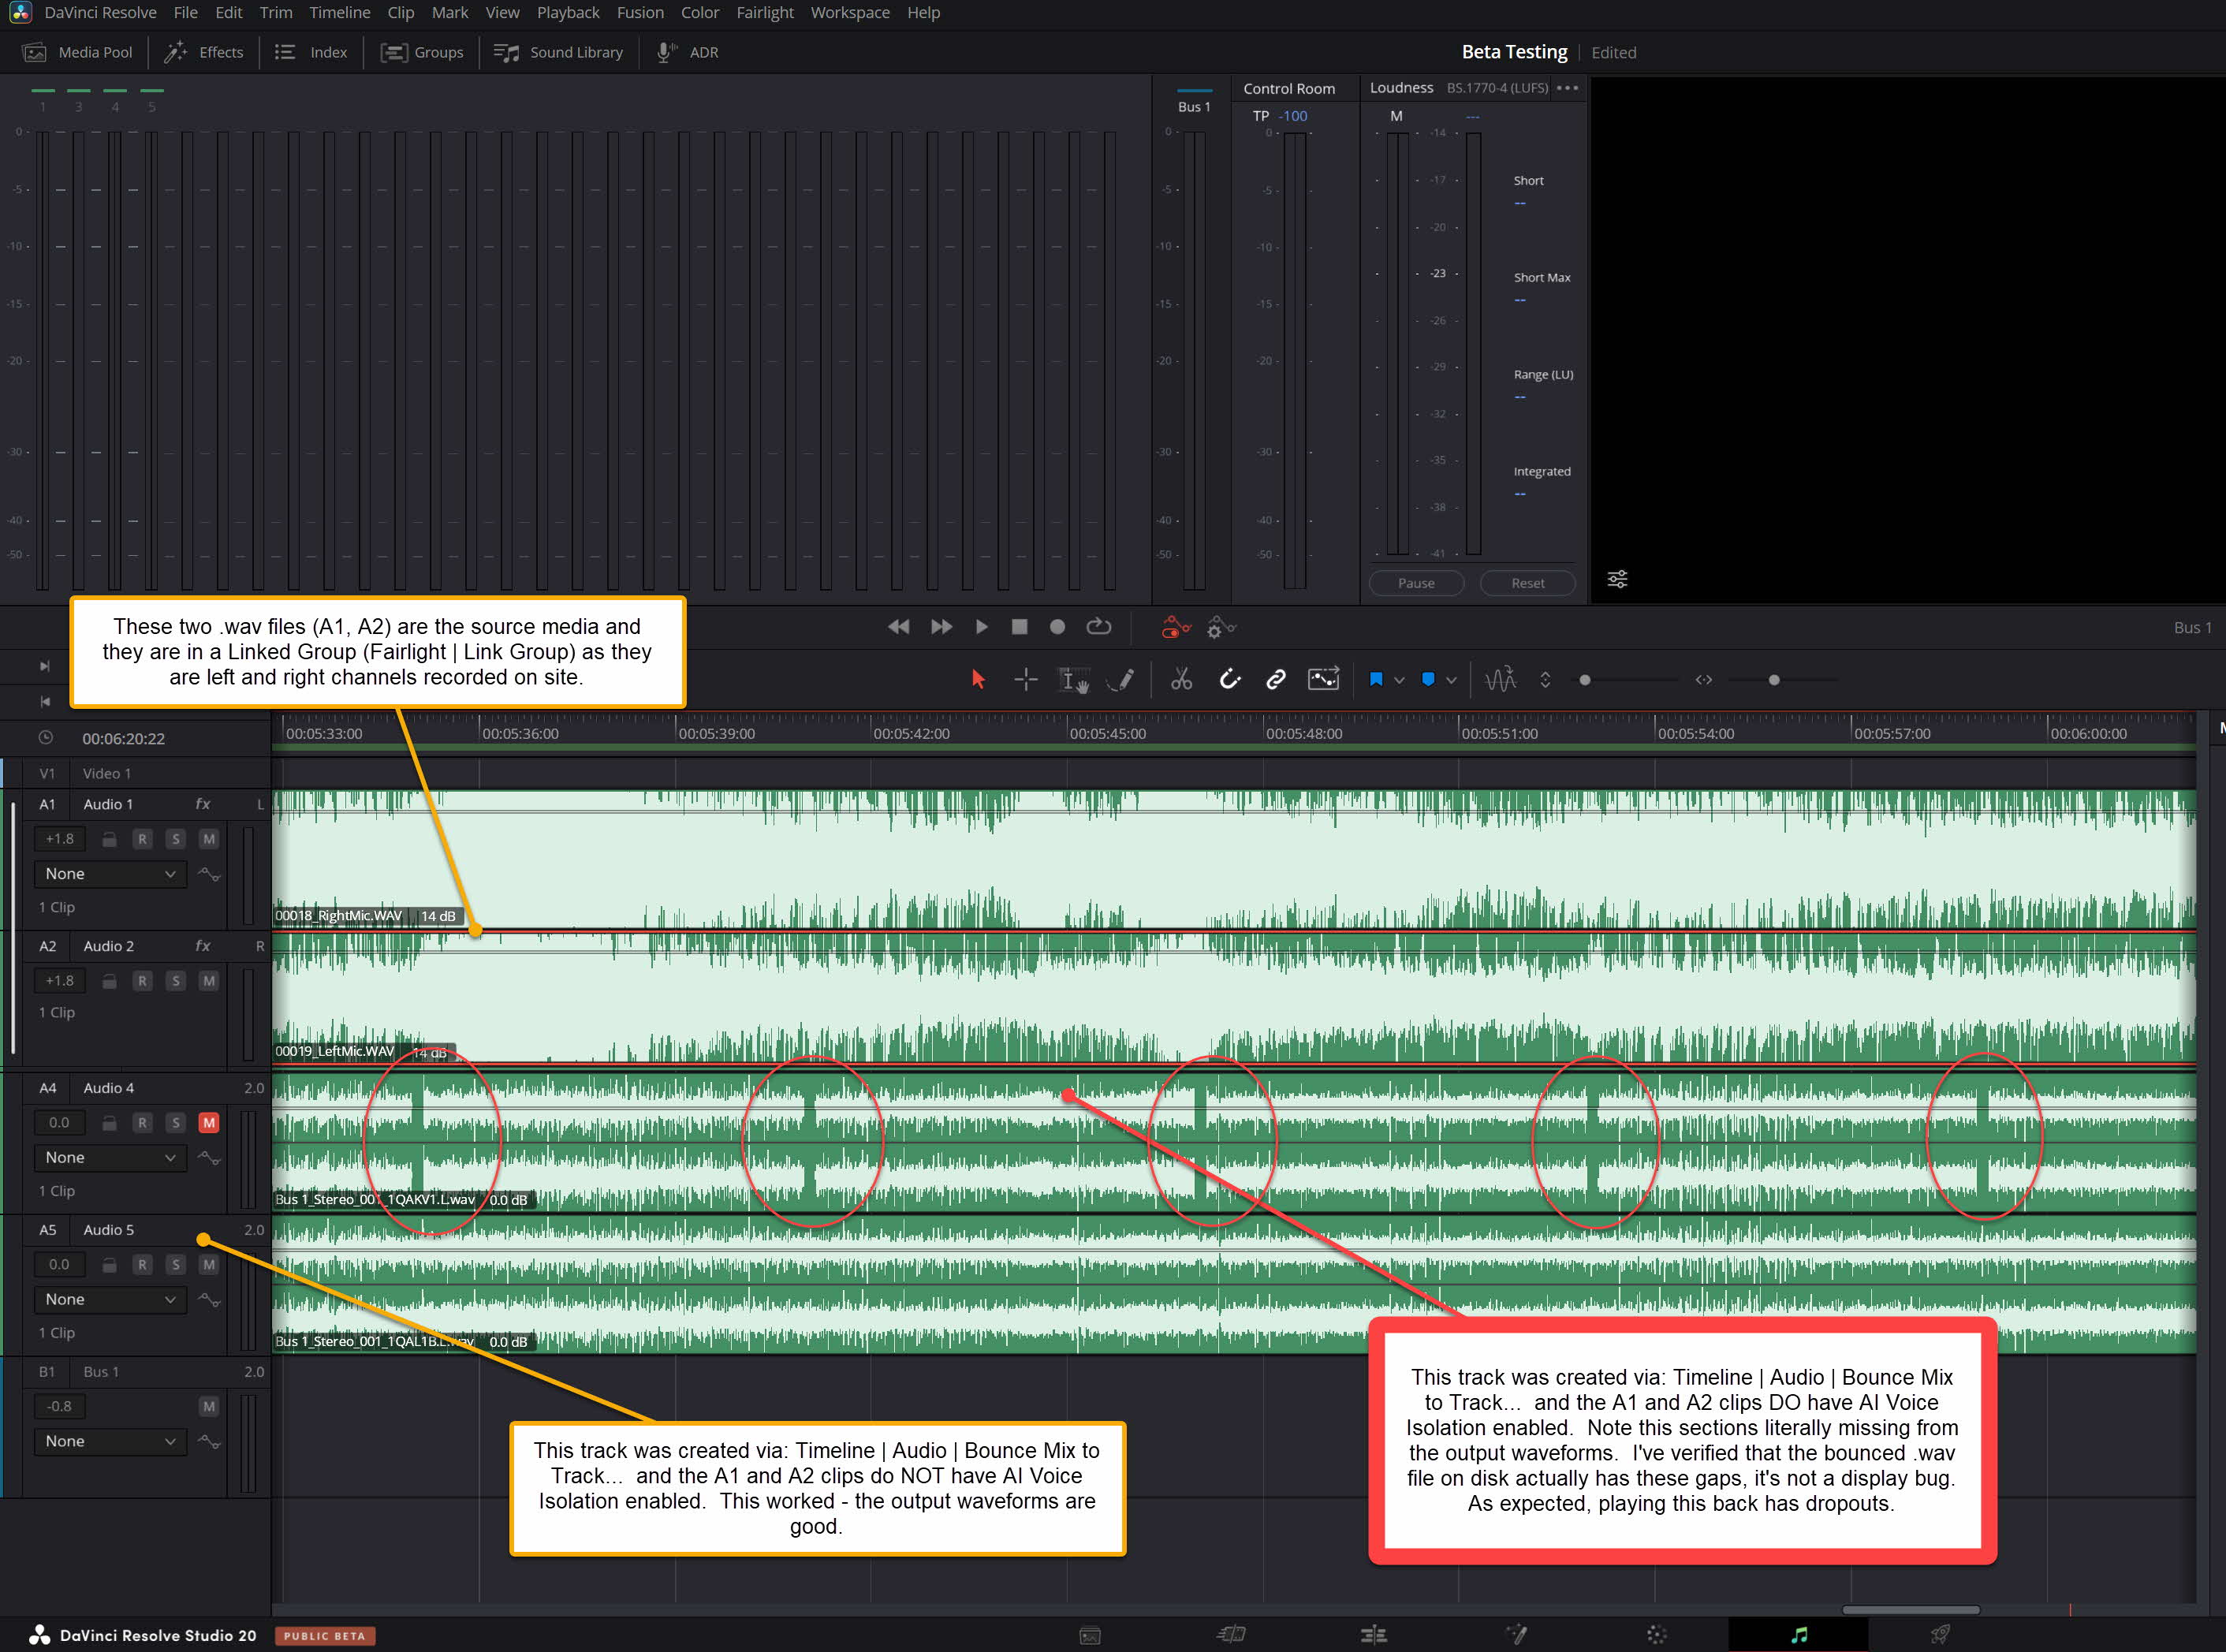Switch to the Fusion page icon
Image resolution: width=2226 pixels, height=1652 pixels.
1516,1634
